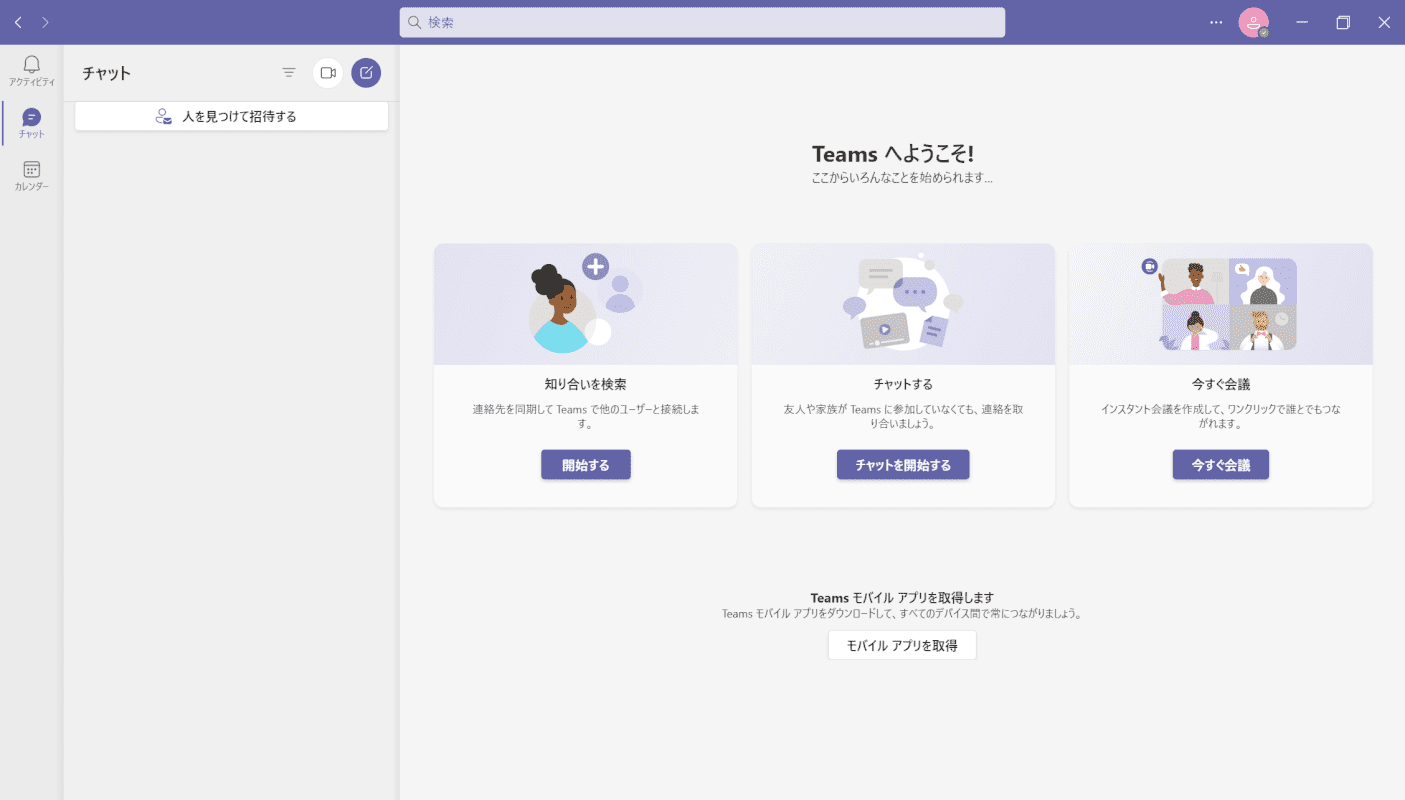Screen dimensions: 1405x800
Task: Click the 知り合いを検索 card title
Action: click(x=585, y=384)
